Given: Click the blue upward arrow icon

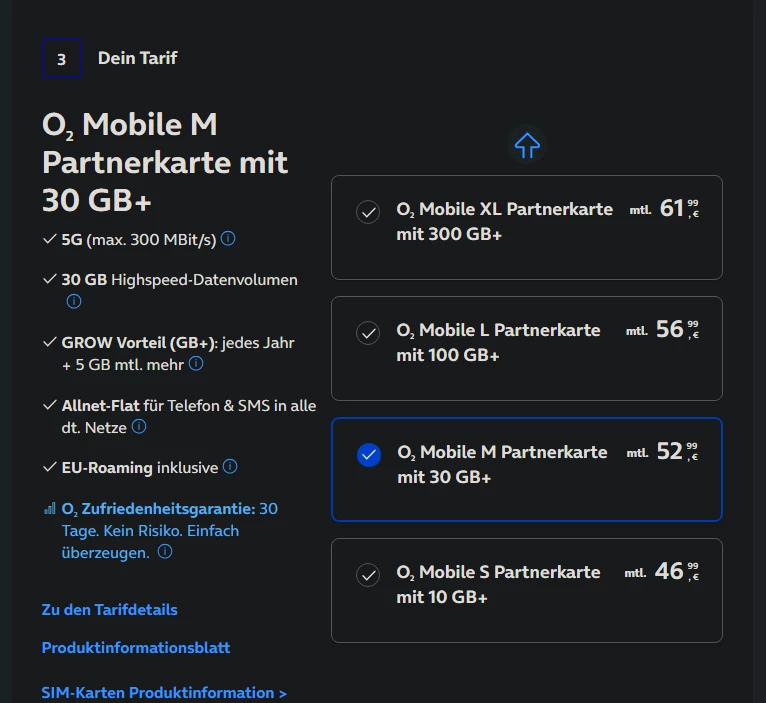Looking at the screenshot, I should [527, 146].
